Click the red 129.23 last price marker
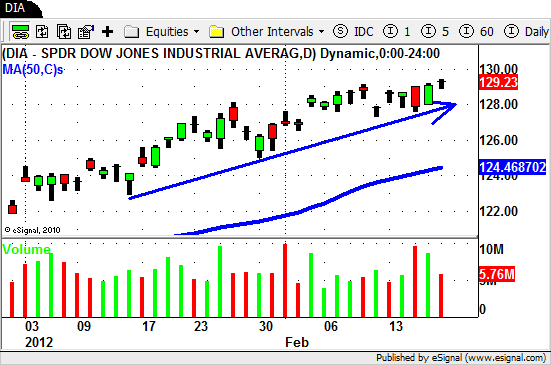551x365 pixels. click(498, 83)
